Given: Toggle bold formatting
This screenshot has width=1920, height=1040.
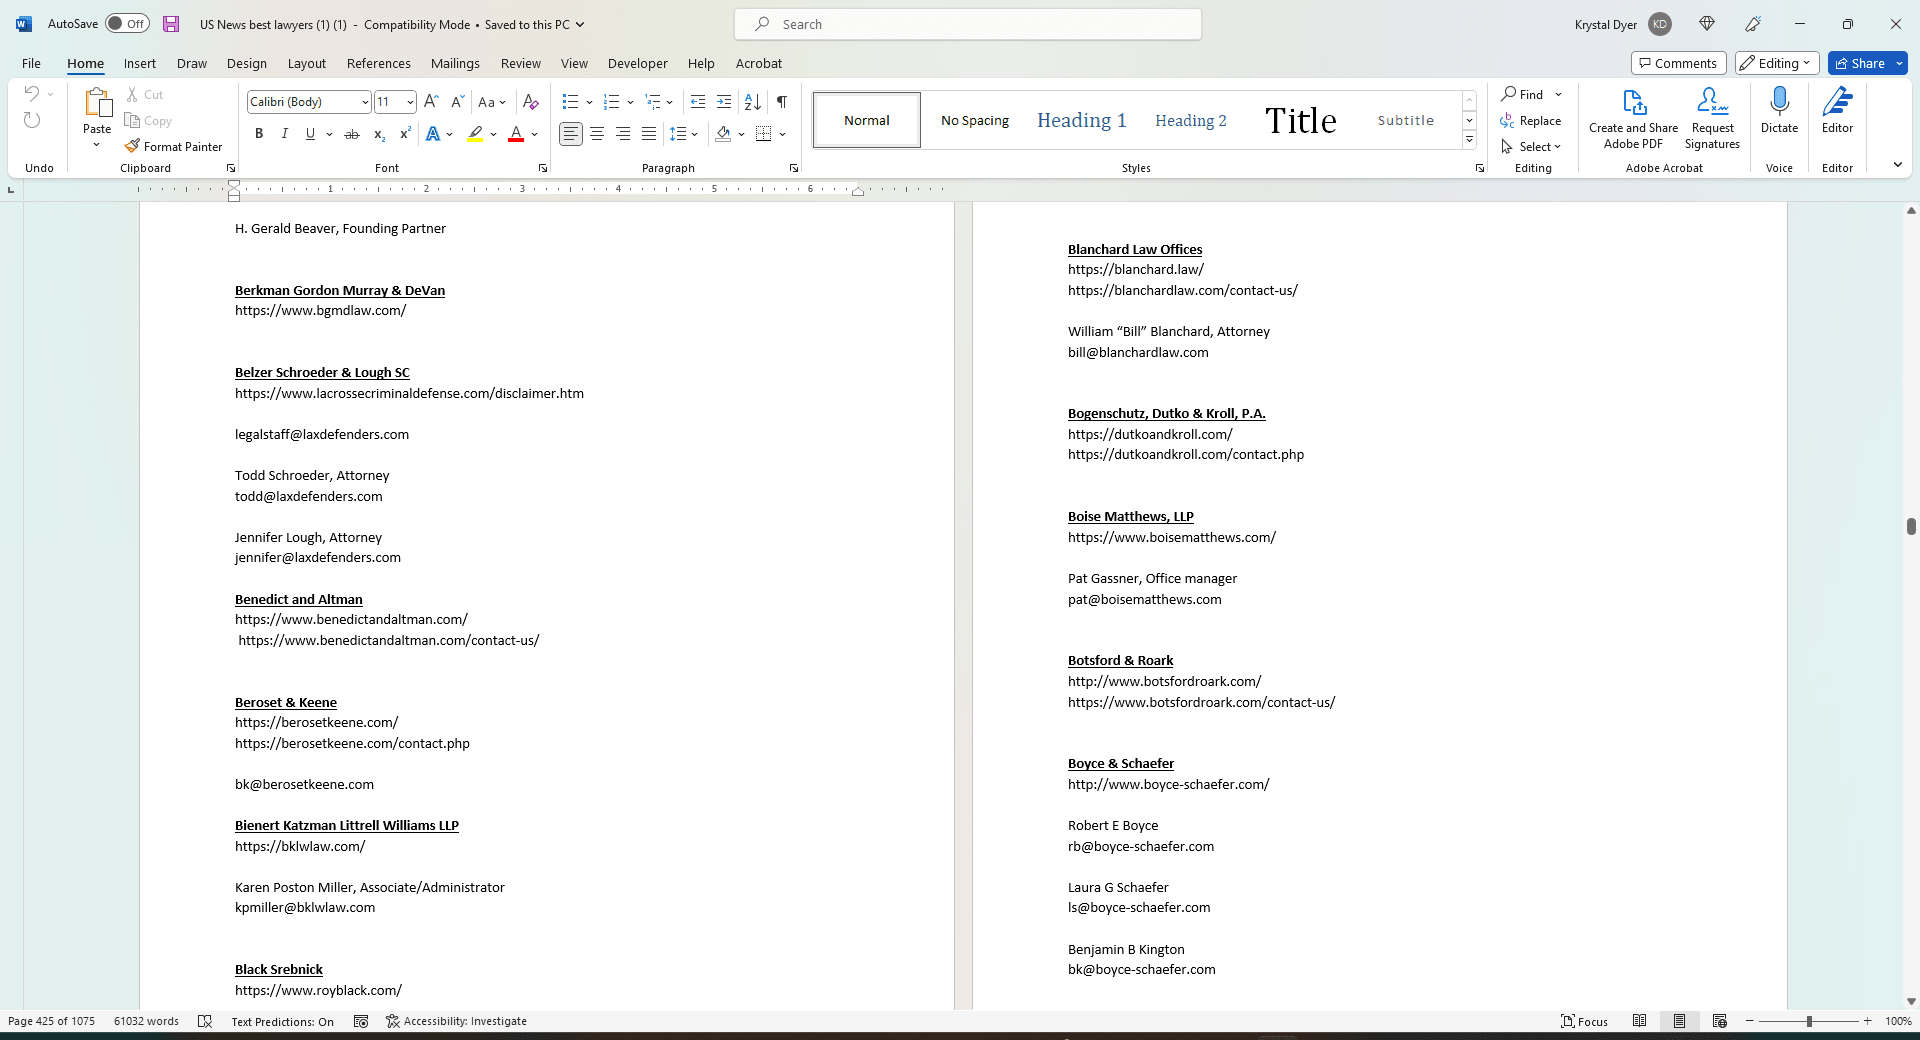Looking at the screenshot, I should [x=259, y=134].
